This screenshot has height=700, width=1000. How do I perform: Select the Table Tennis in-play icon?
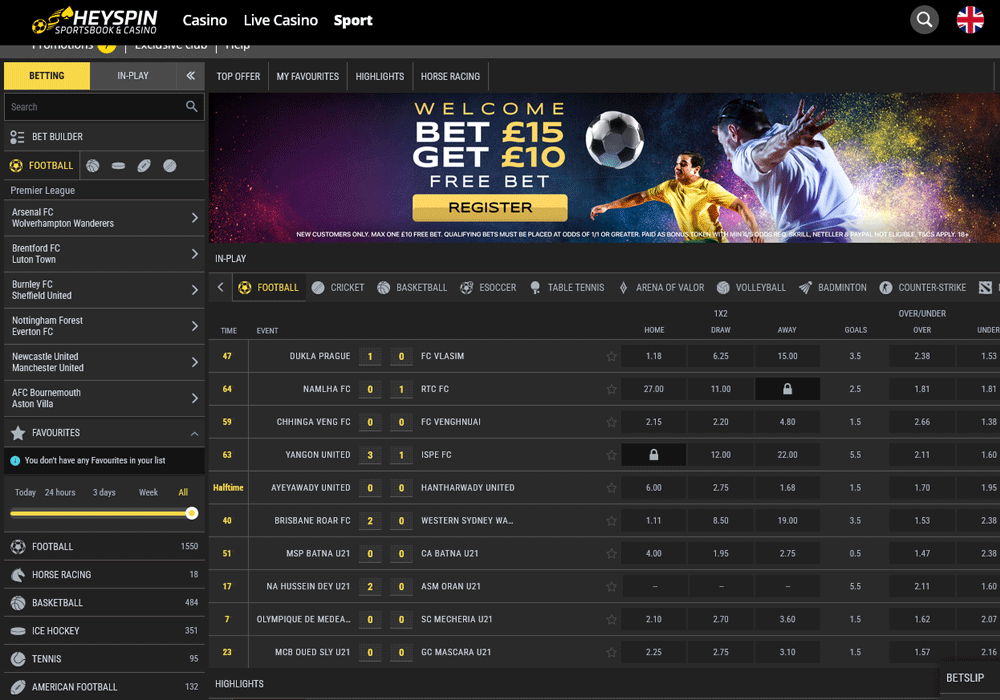click(x=535, y=288)
